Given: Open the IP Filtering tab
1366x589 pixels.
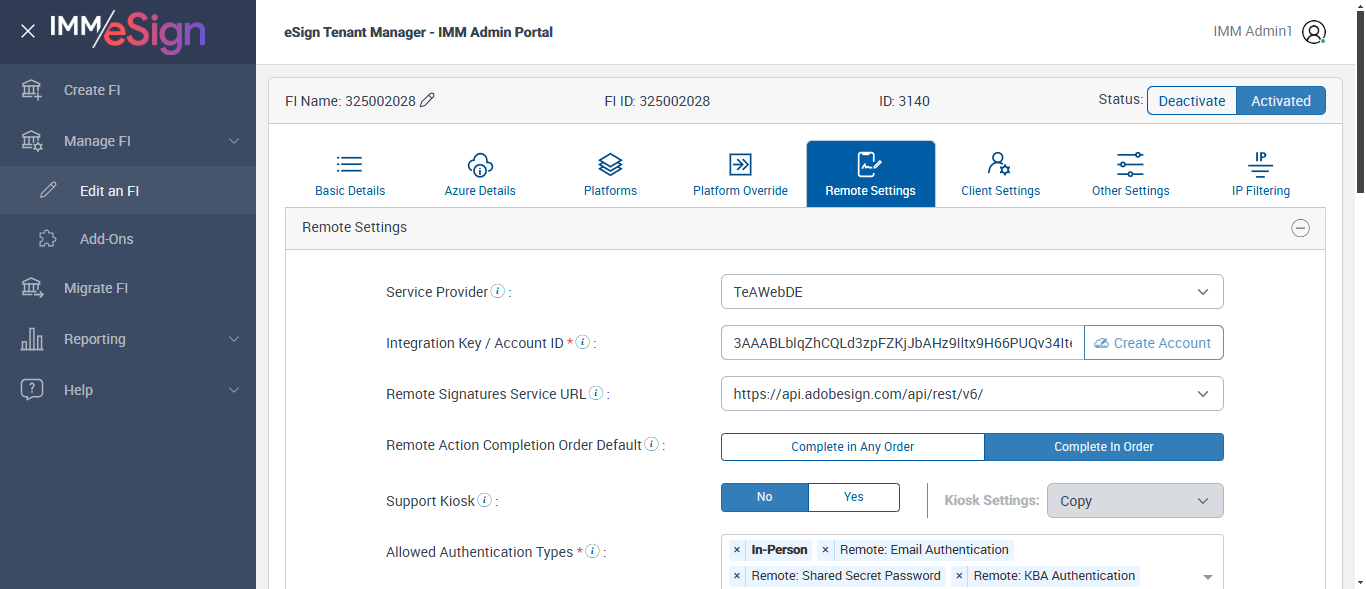Looking at the screenshot, I should 1260,175.
